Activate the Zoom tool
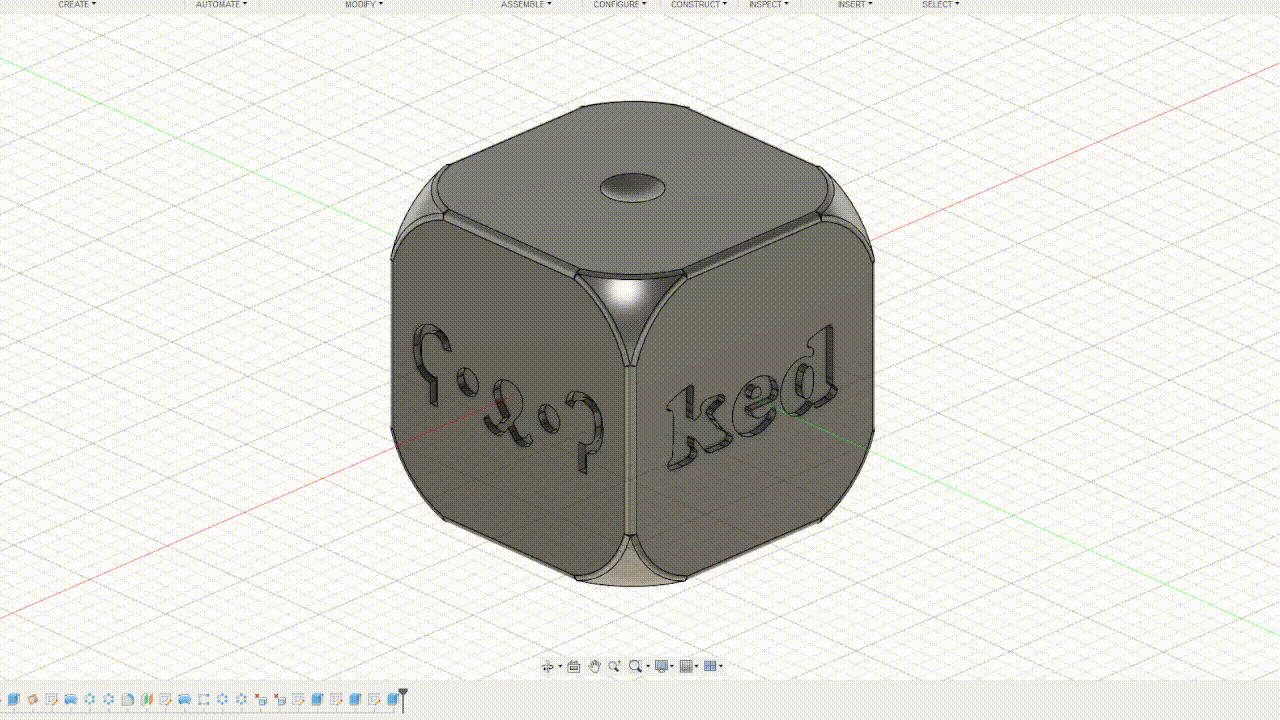Image resolution: width=1280 pixels, height=720 pixels. [614, 666]
